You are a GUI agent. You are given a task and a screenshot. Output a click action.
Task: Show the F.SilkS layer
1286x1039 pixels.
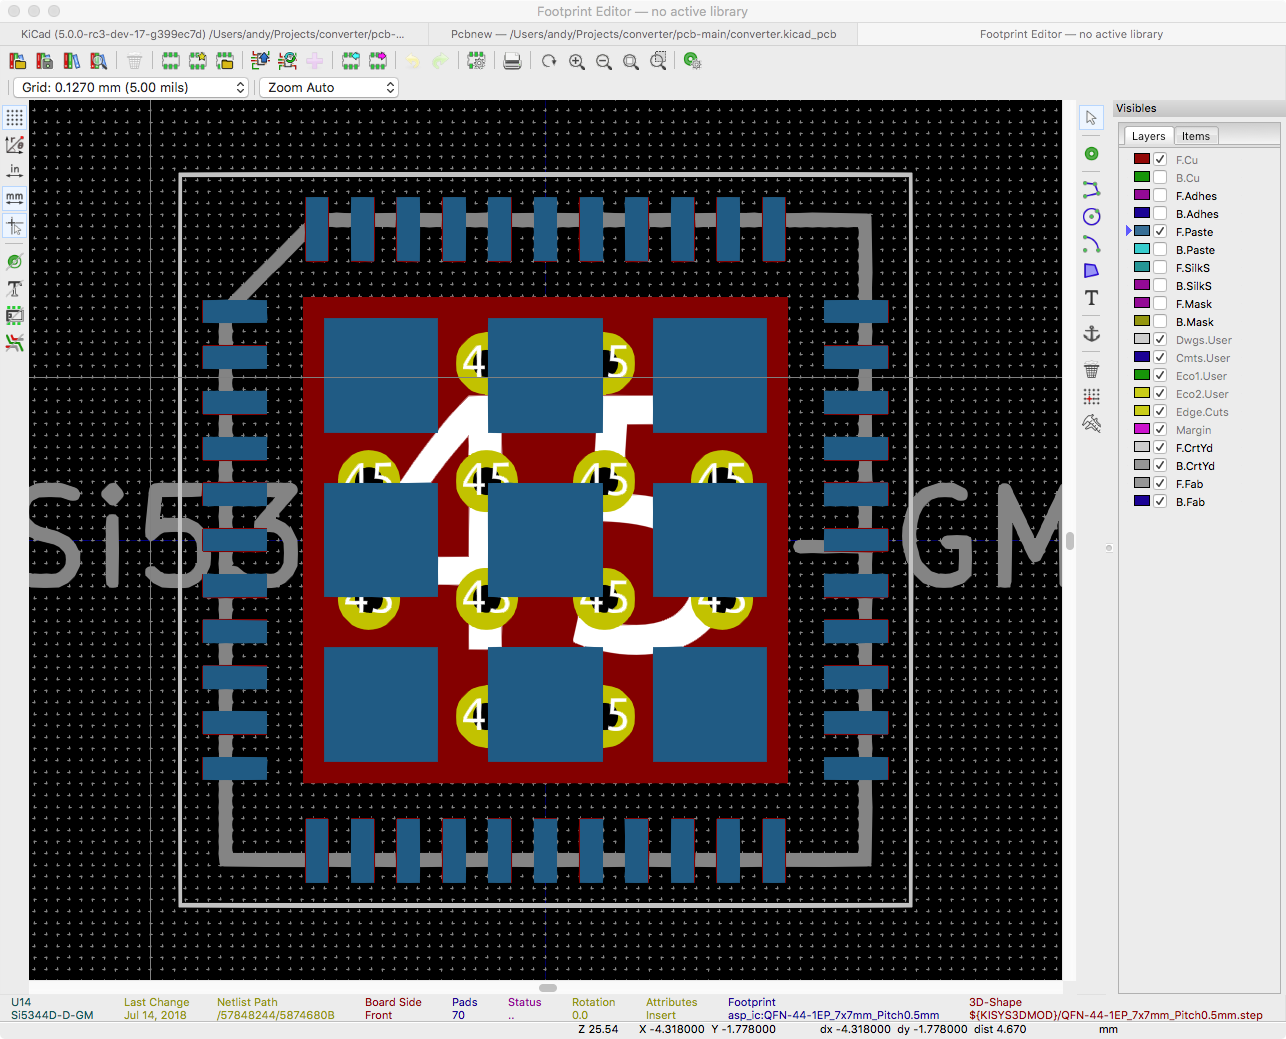[1160, 268]
